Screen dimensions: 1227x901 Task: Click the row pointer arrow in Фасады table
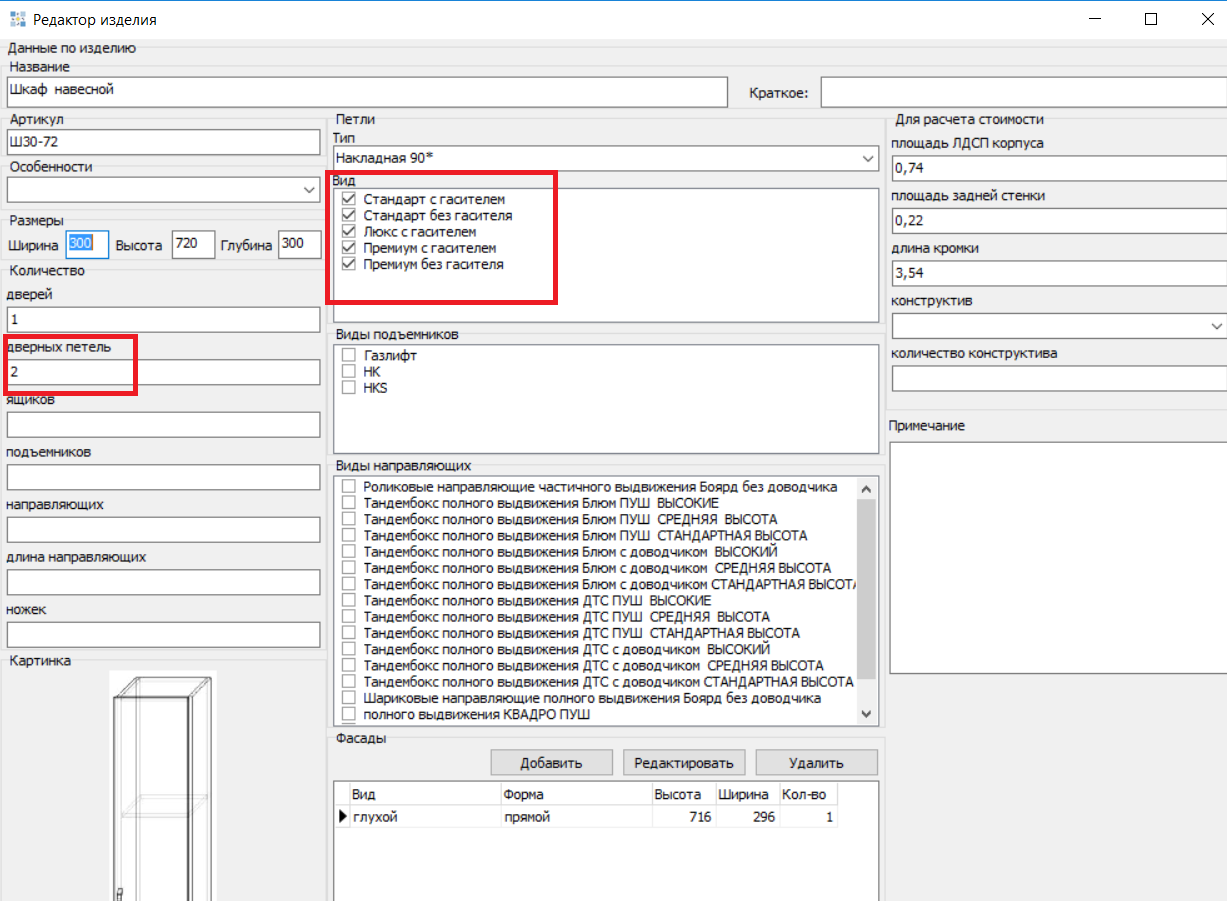coord(342,817)
